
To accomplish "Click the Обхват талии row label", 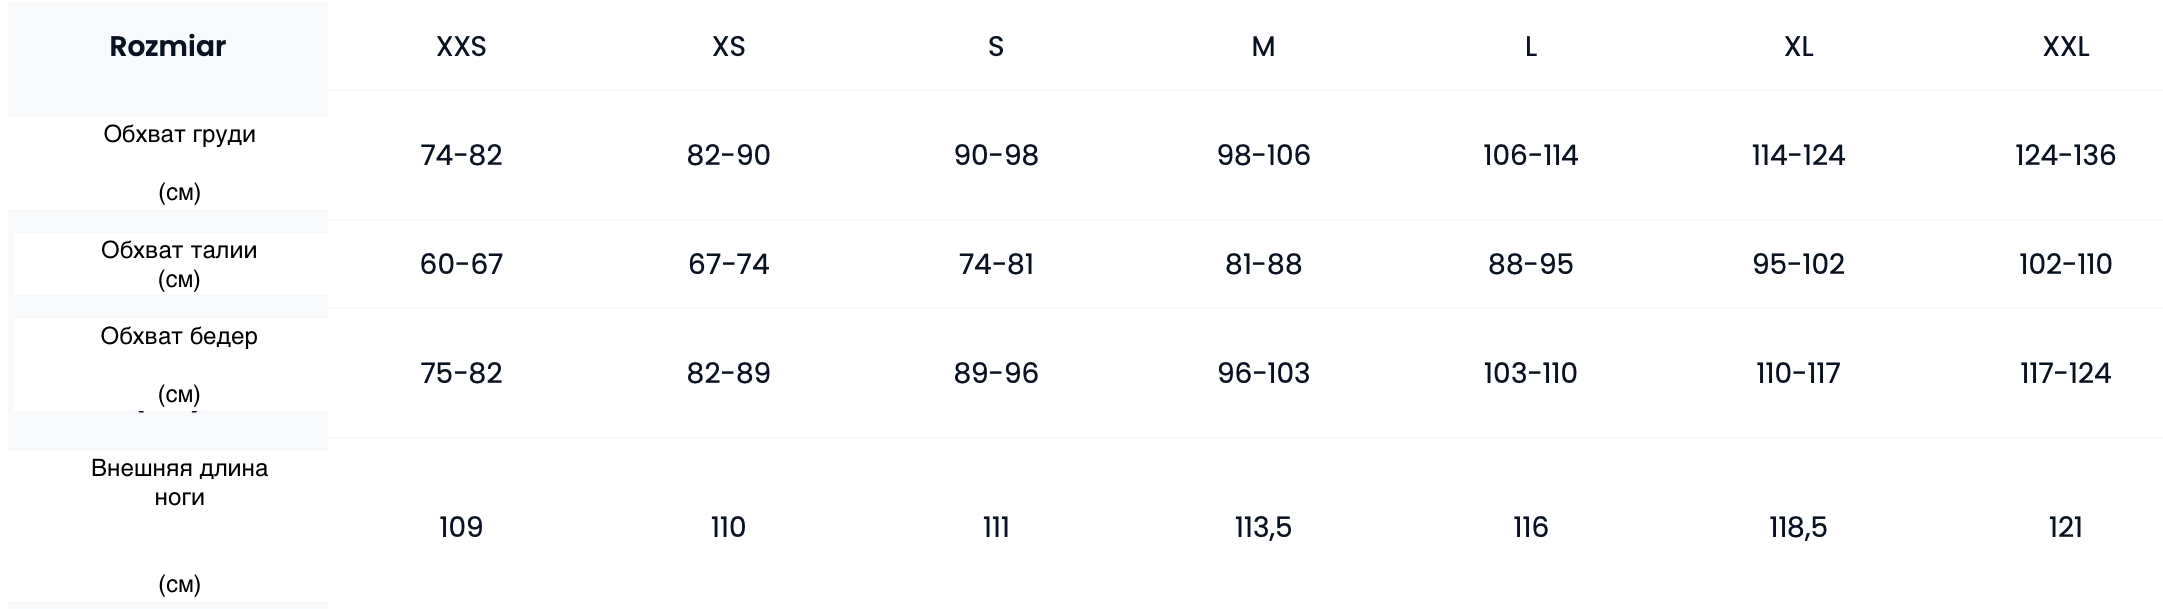I will tap(179, 251).
